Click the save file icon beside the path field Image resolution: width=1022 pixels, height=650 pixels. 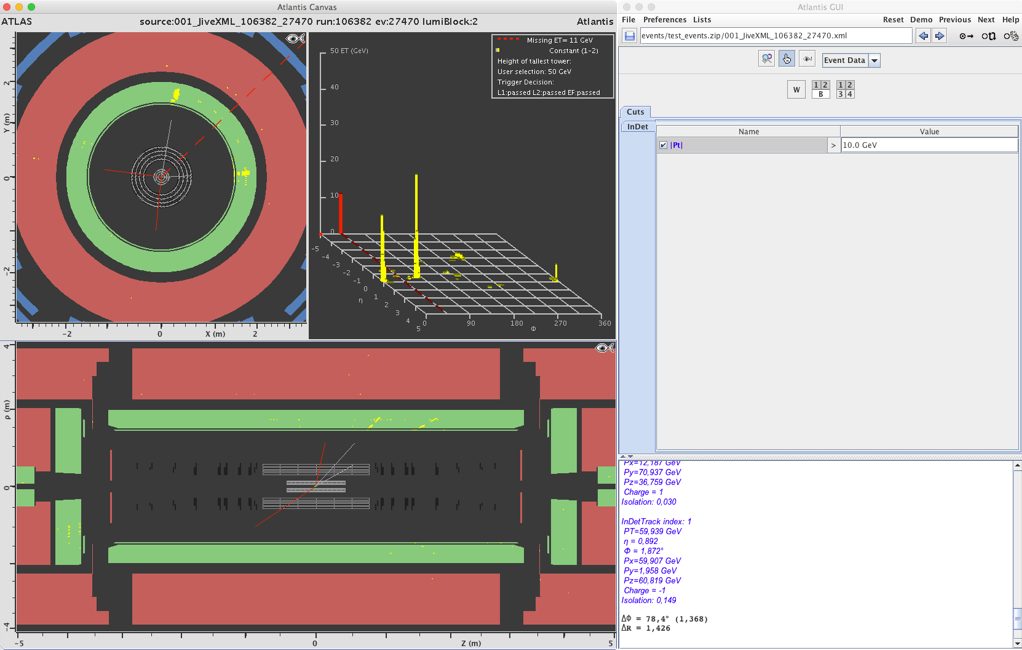[629, 36]
